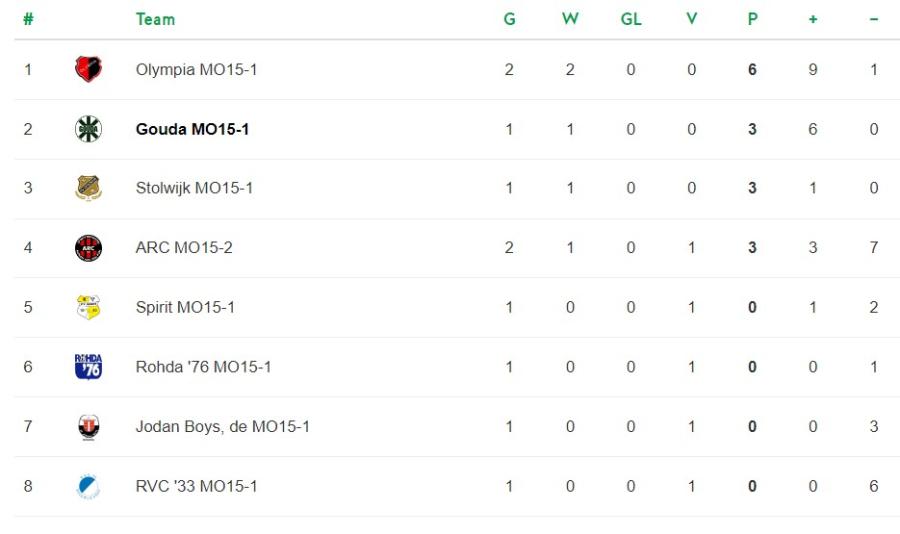Open the Olympia MO15-1 team link
This screenshot has width=900, height=534.
pos(196,70)
